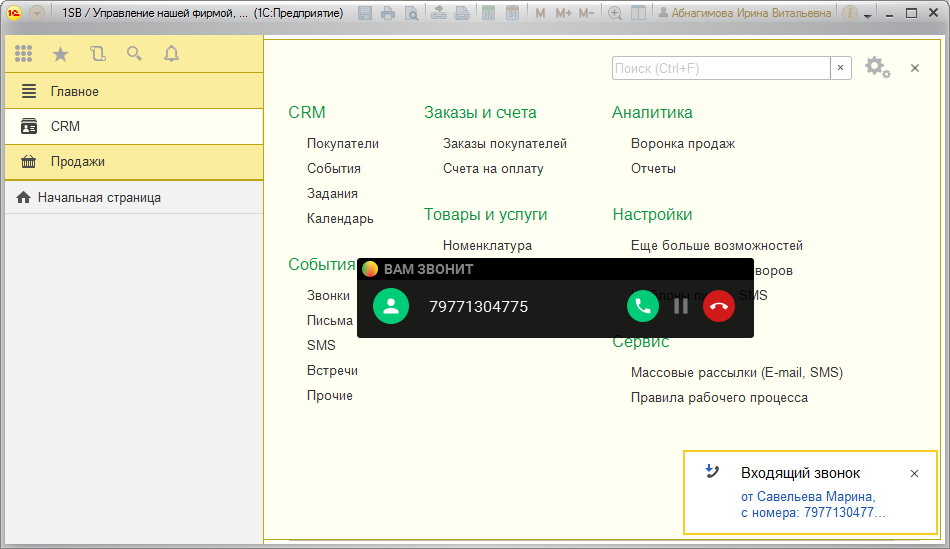Put the incoming call on hold
Image resolution: width=950 pixels, height=549 pixels.
[681, 306]
